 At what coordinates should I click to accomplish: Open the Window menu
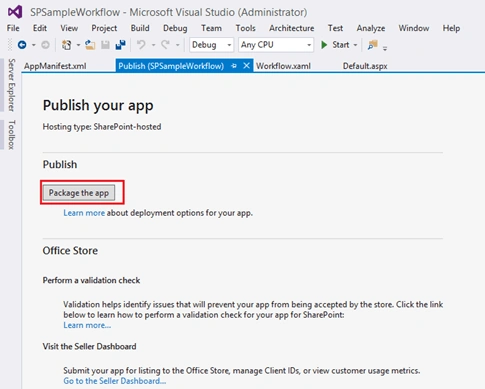pyautogui.click(x=414, y=28)
